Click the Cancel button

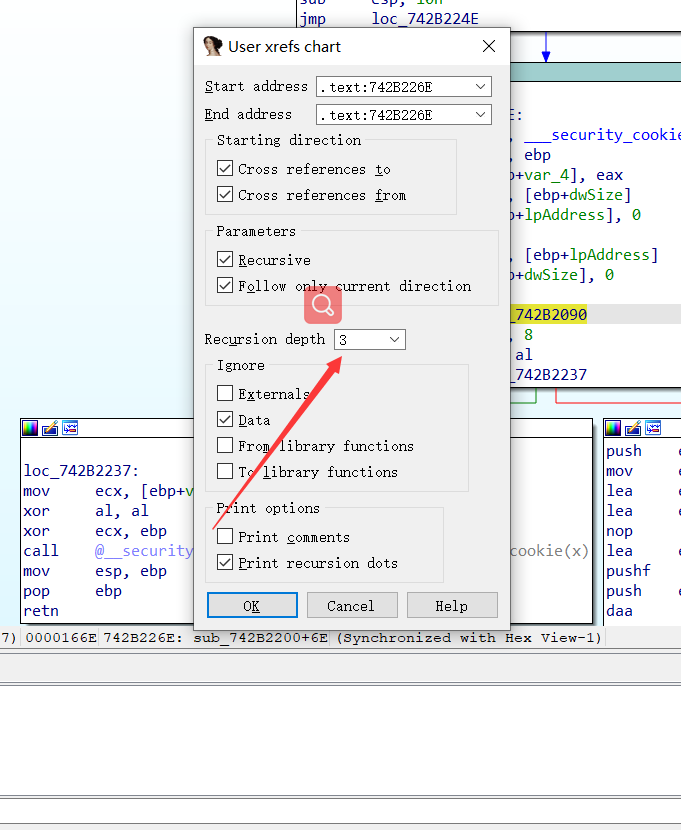click(352, 605)
